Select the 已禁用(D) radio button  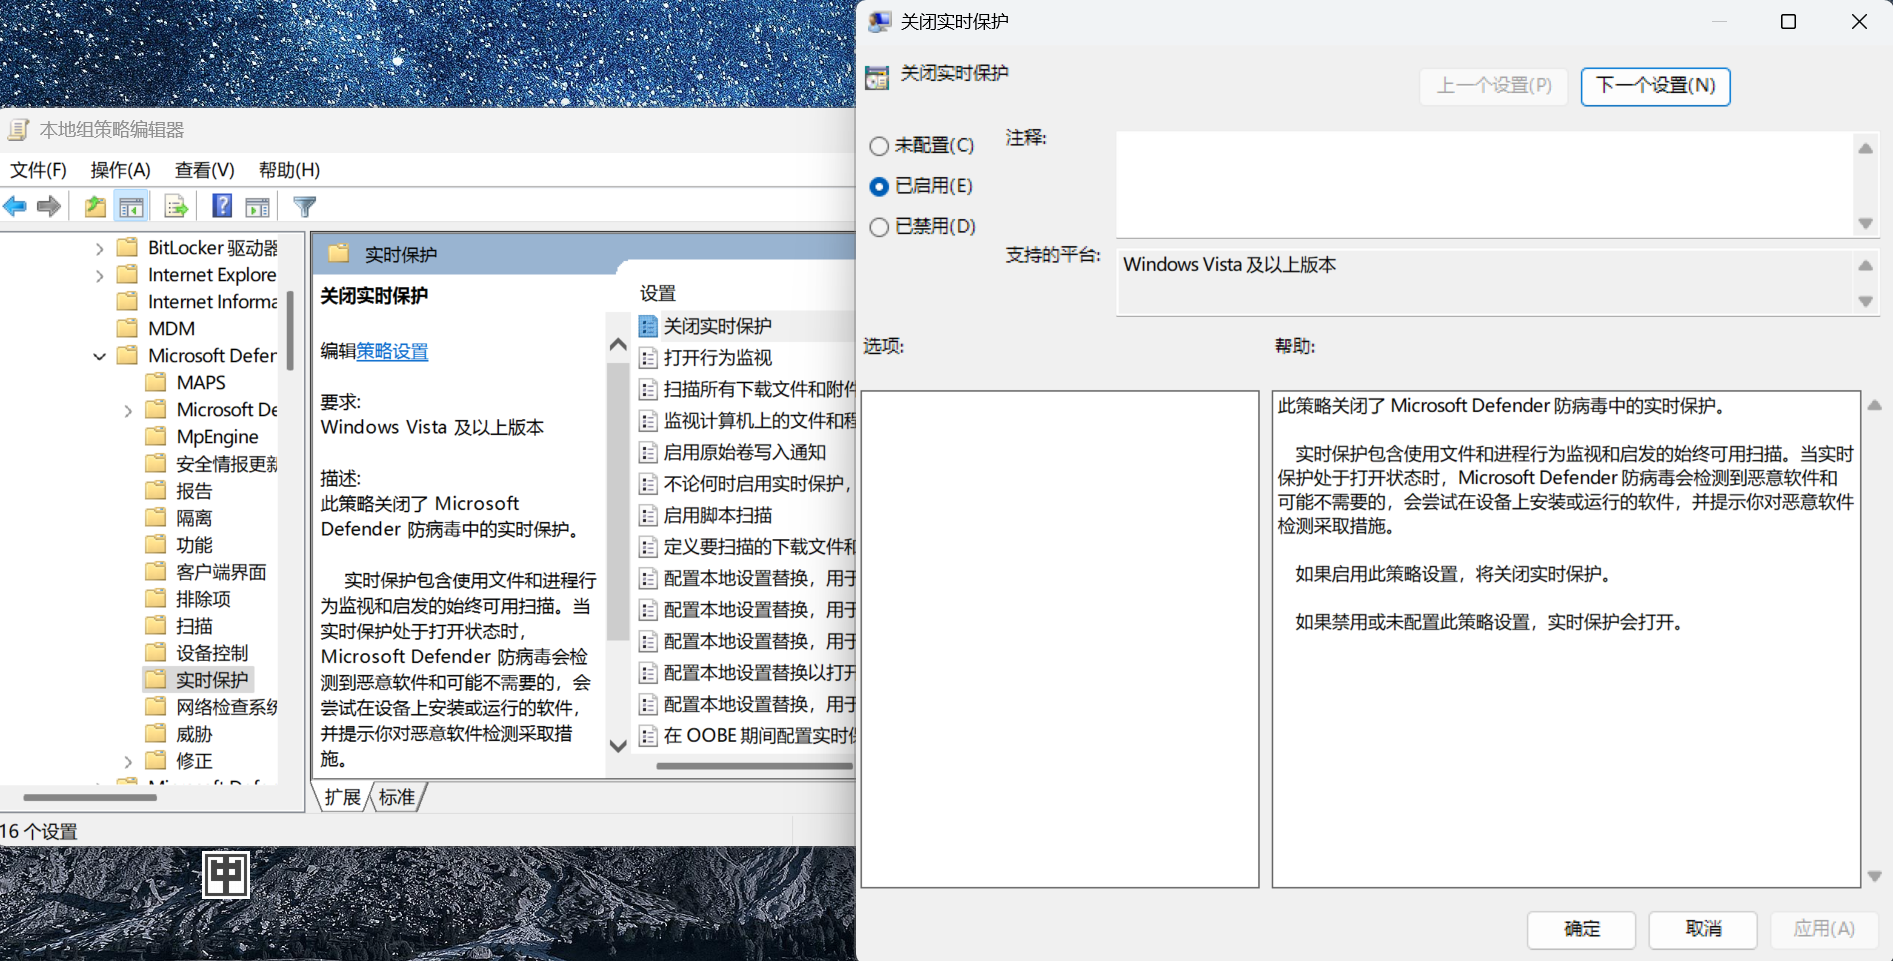pos(879,227)
